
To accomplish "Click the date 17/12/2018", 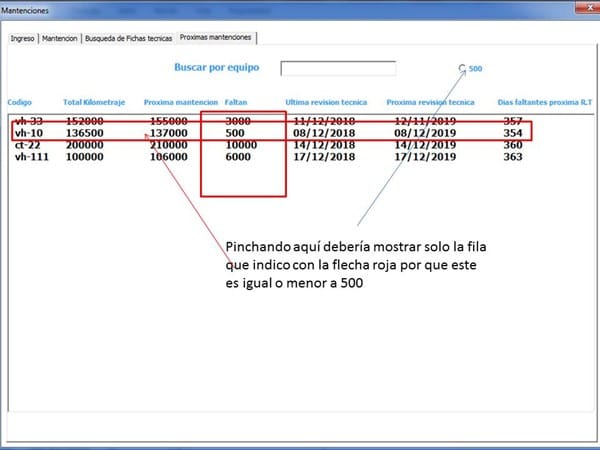I will pos(324,157).
